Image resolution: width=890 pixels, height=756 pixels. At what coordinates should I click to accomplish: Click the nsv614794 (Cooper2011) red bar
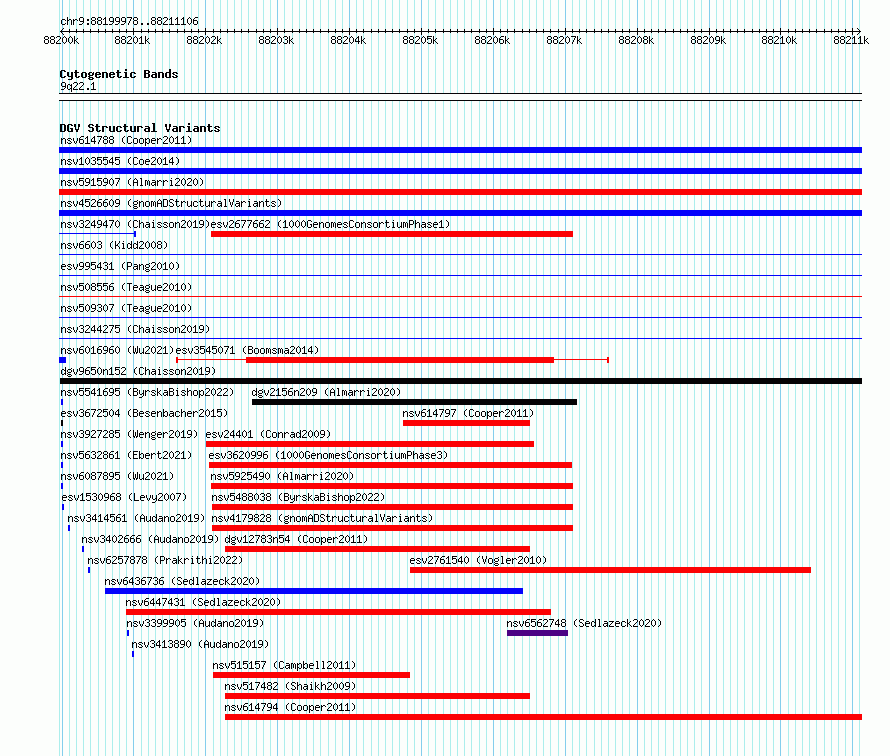[x=544, y=717]
